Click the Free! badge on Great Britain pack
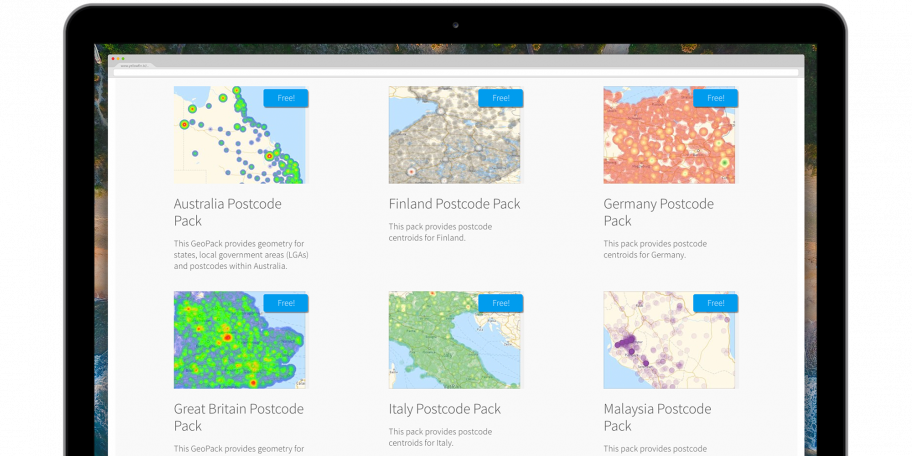912x456 pixels. tap(286, 303)
